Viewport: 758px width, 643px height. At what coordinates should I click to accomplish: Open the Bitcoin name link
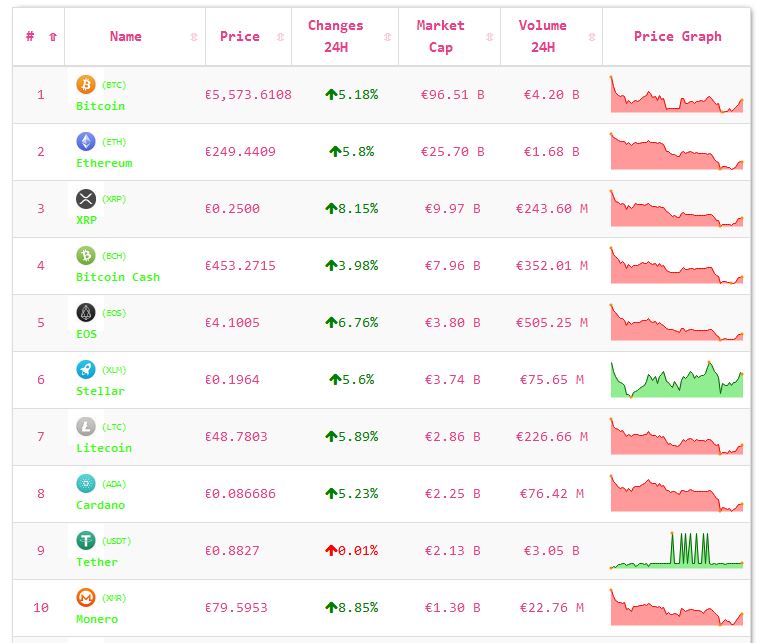pos(100,106)
